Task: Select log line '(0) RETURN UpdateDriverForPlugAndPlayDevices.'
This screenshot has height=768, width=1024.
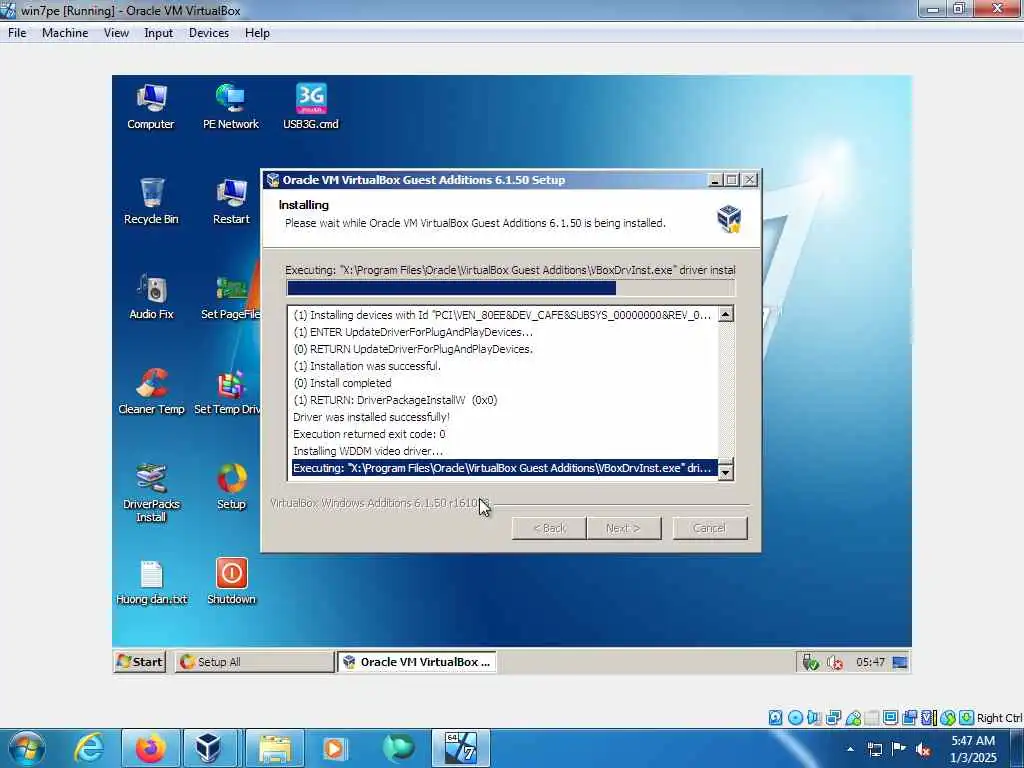Action: (413, 349)
